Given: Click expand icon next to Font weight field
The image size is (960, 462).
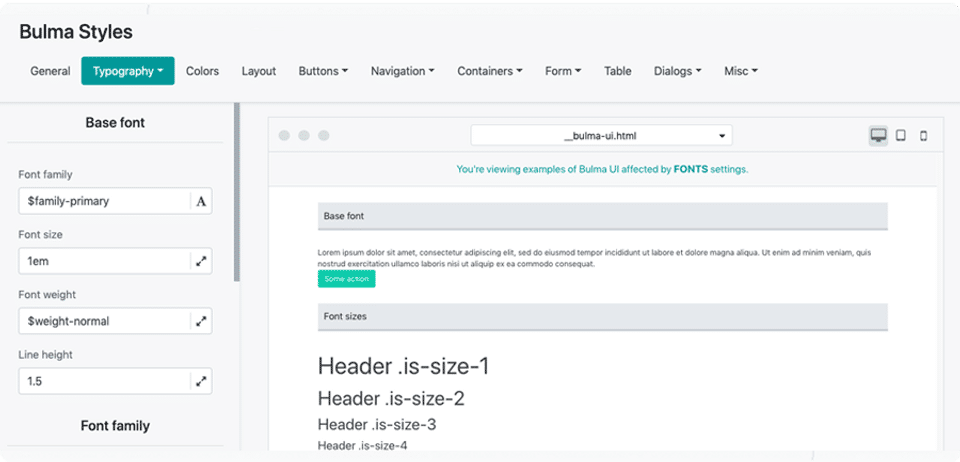Looking at the screenshot, I should click(x=201, y=321).
